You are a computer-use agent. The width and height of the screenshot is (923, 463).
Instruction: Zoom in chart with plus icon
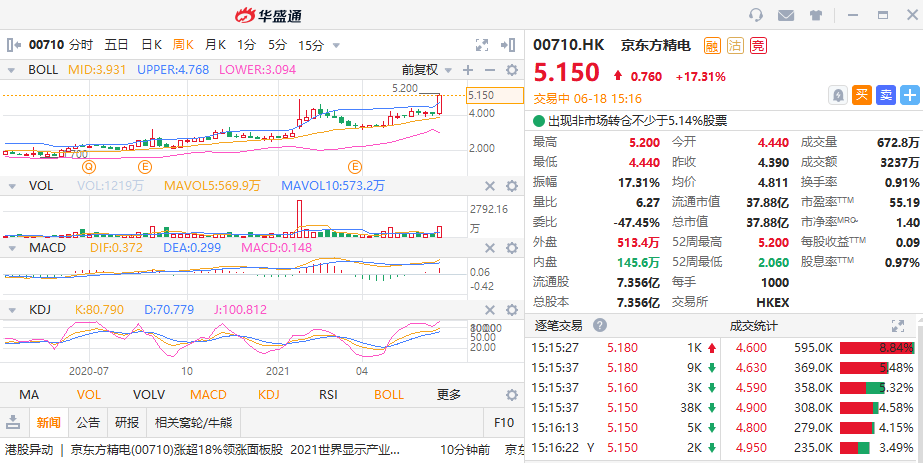point(468,70)
